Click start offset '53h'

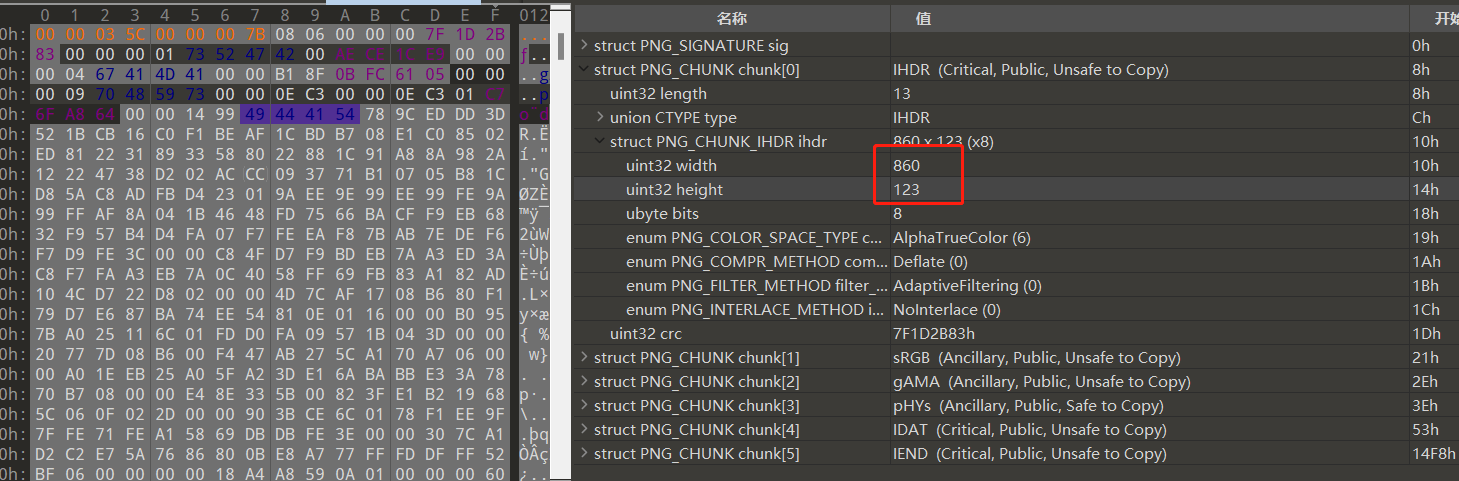1424,429
